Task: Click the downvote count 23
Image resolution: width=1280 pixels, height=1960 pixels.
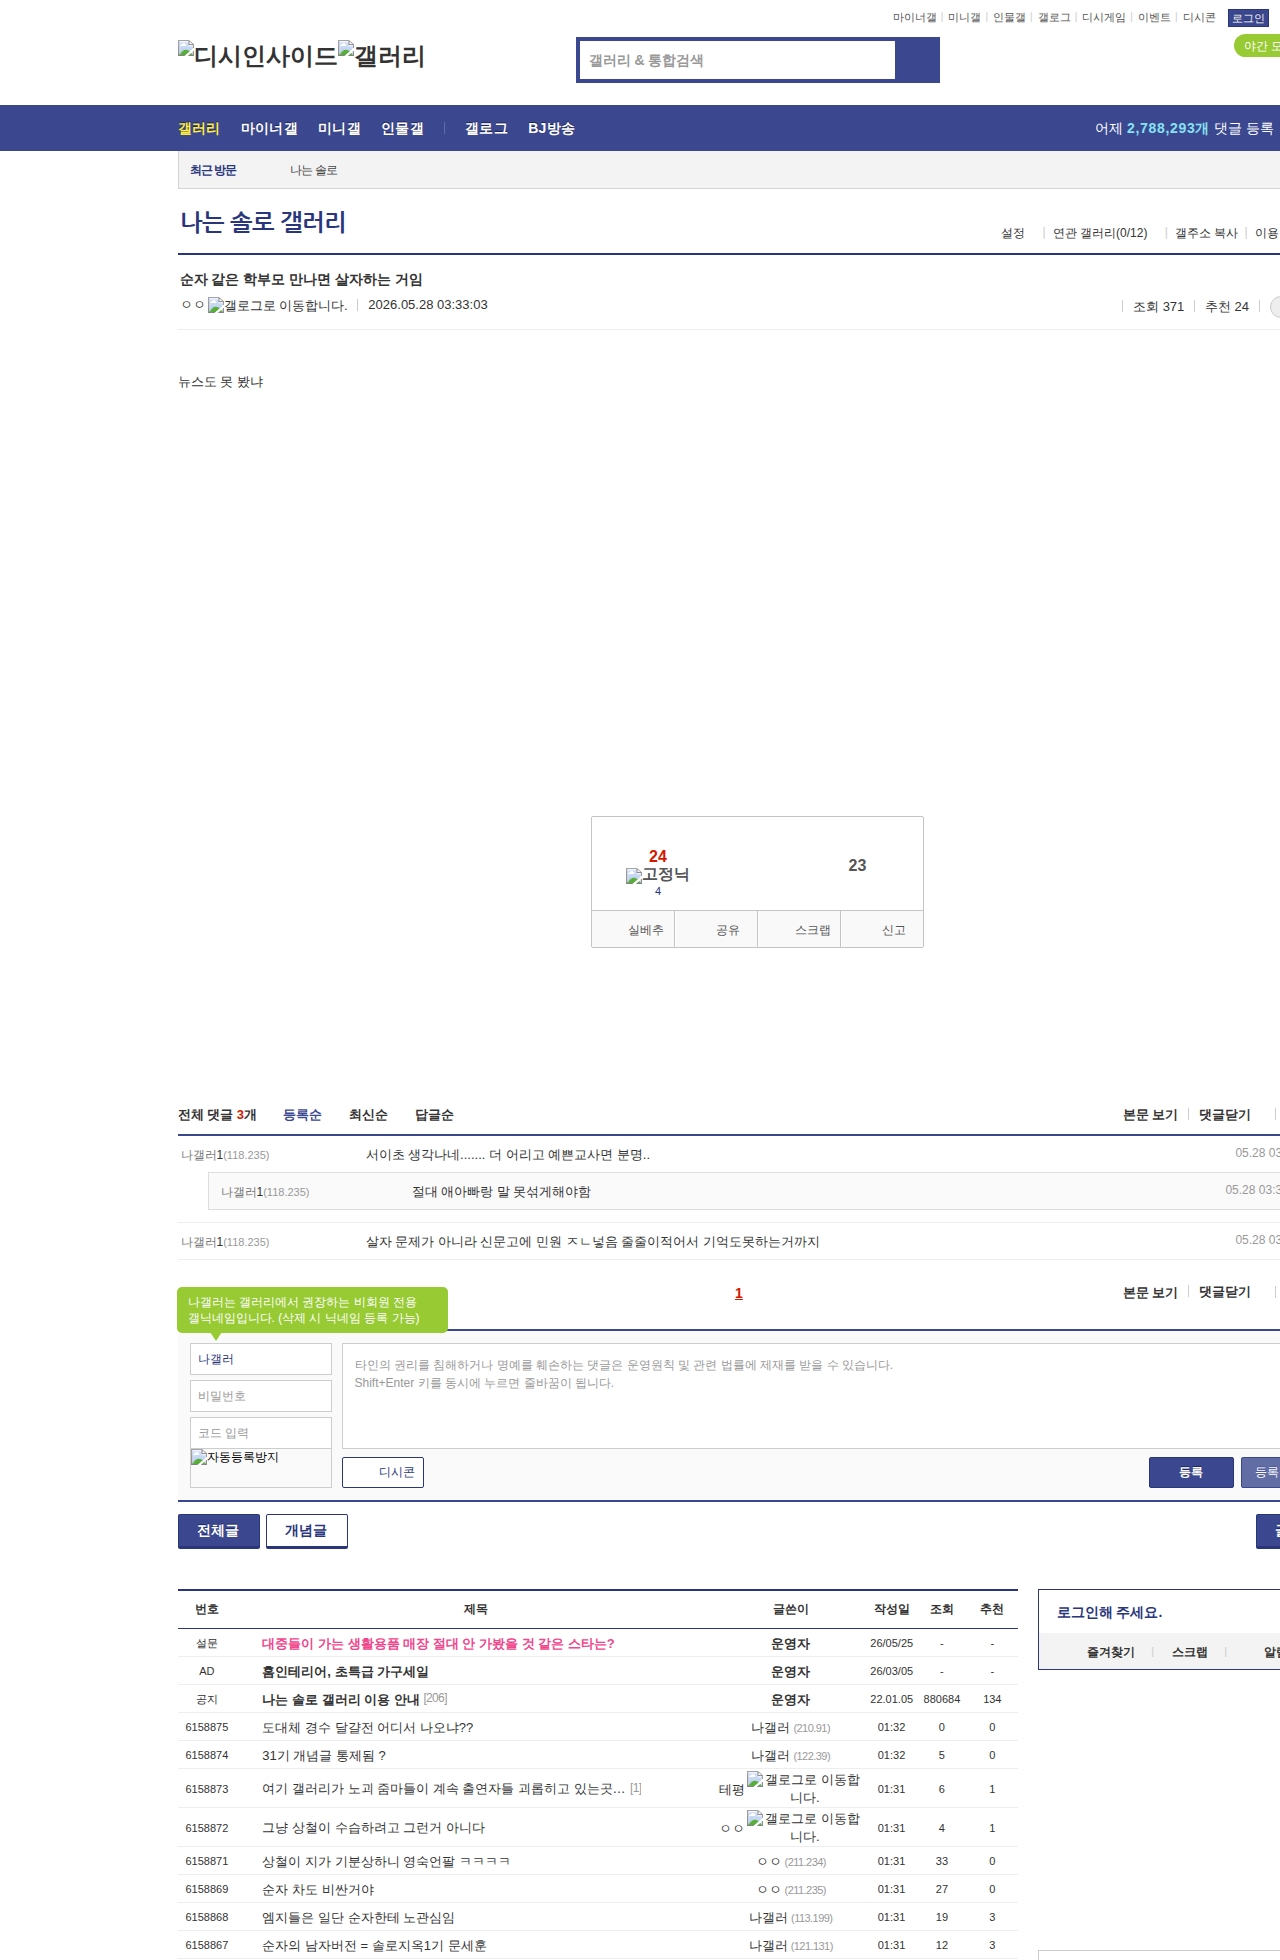Action: 857,865
